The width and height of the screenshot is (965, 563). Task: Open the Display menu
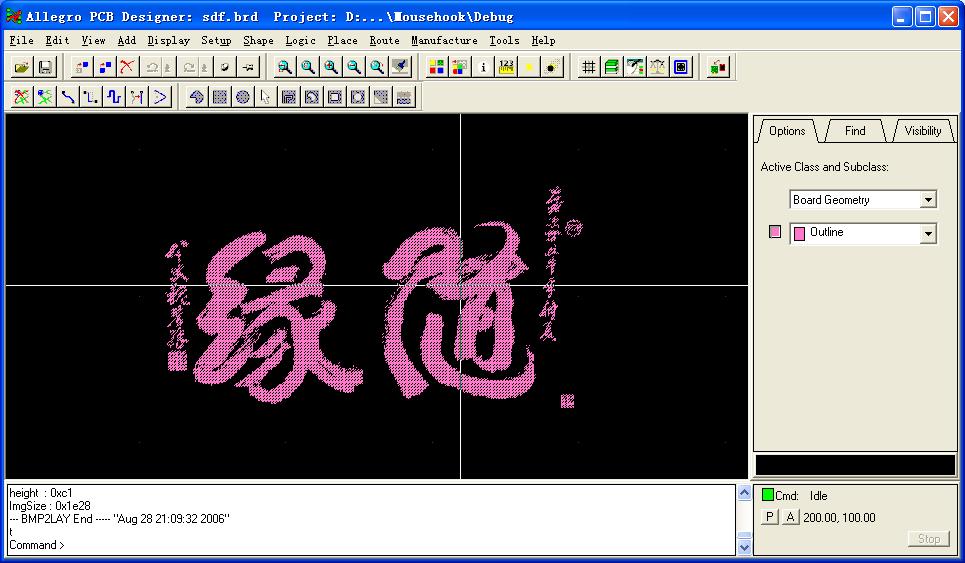point(169,41)
